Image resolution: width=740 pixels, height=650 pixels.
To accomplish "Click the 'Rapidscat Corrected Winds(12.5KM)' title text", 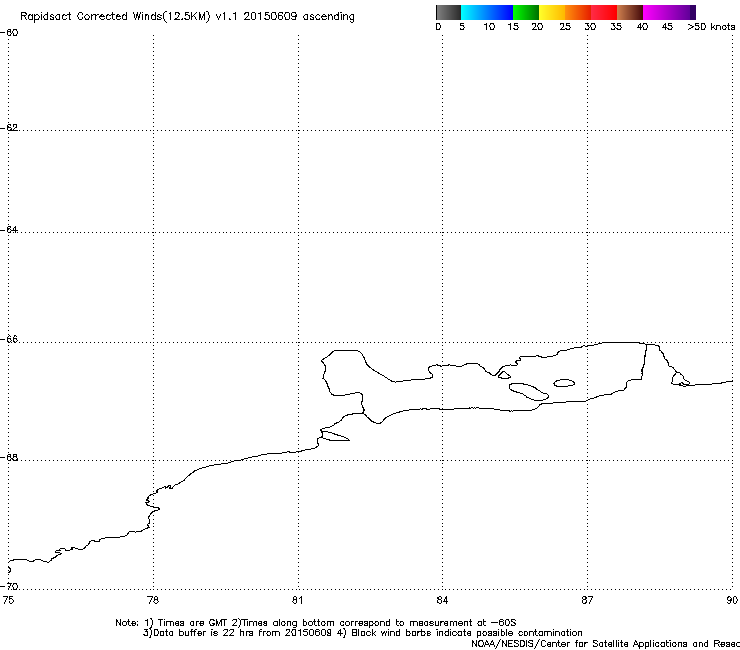I will pos(115,17).
